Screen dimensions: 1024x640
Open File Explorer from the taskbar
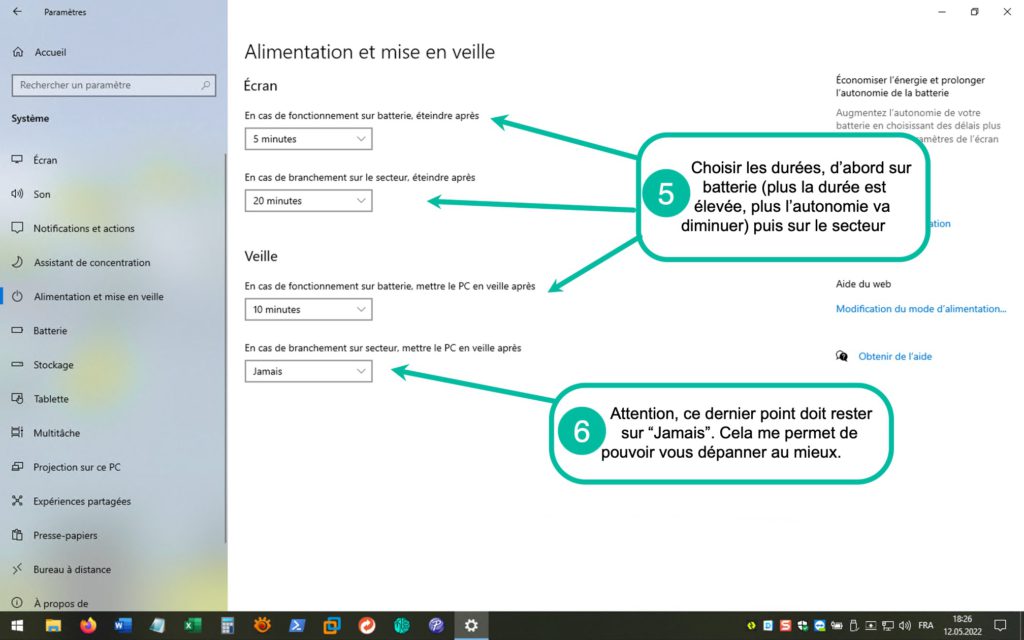pos(53,625)
